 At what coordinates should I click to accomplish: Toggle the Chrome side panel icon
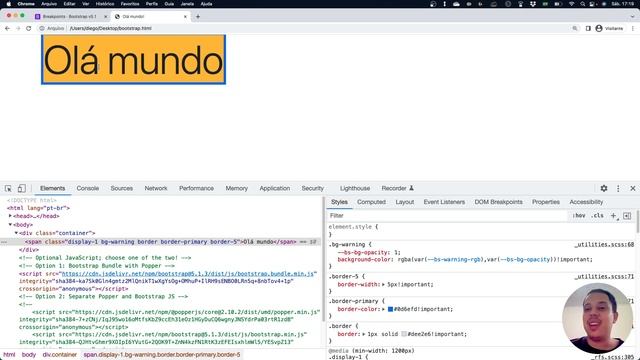(x=588, y=29)
